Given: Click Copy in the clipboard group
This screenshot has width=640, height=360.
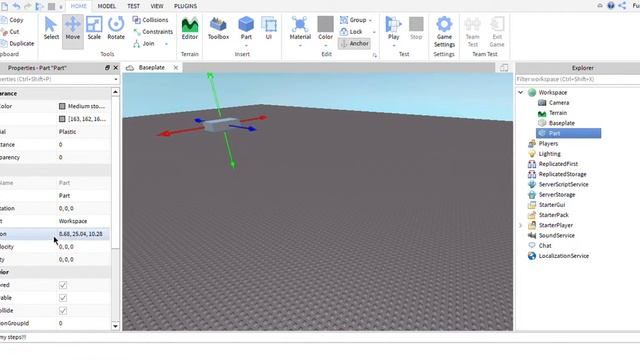Looking at the screenshot, I should click(12, 20).
